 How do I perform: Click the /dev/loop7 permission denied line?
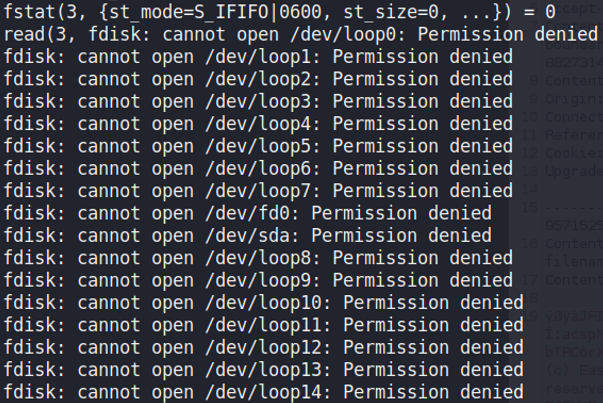click(x=258, y=190)
